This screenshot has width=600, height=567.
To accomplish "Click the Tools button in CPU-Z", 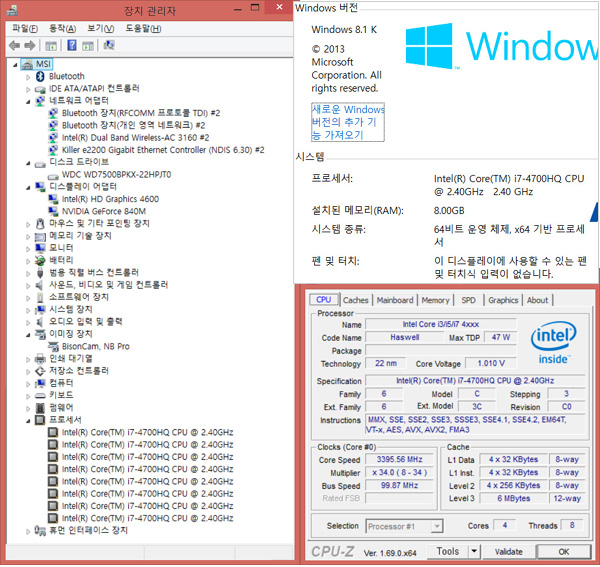I will pos(448,551).
